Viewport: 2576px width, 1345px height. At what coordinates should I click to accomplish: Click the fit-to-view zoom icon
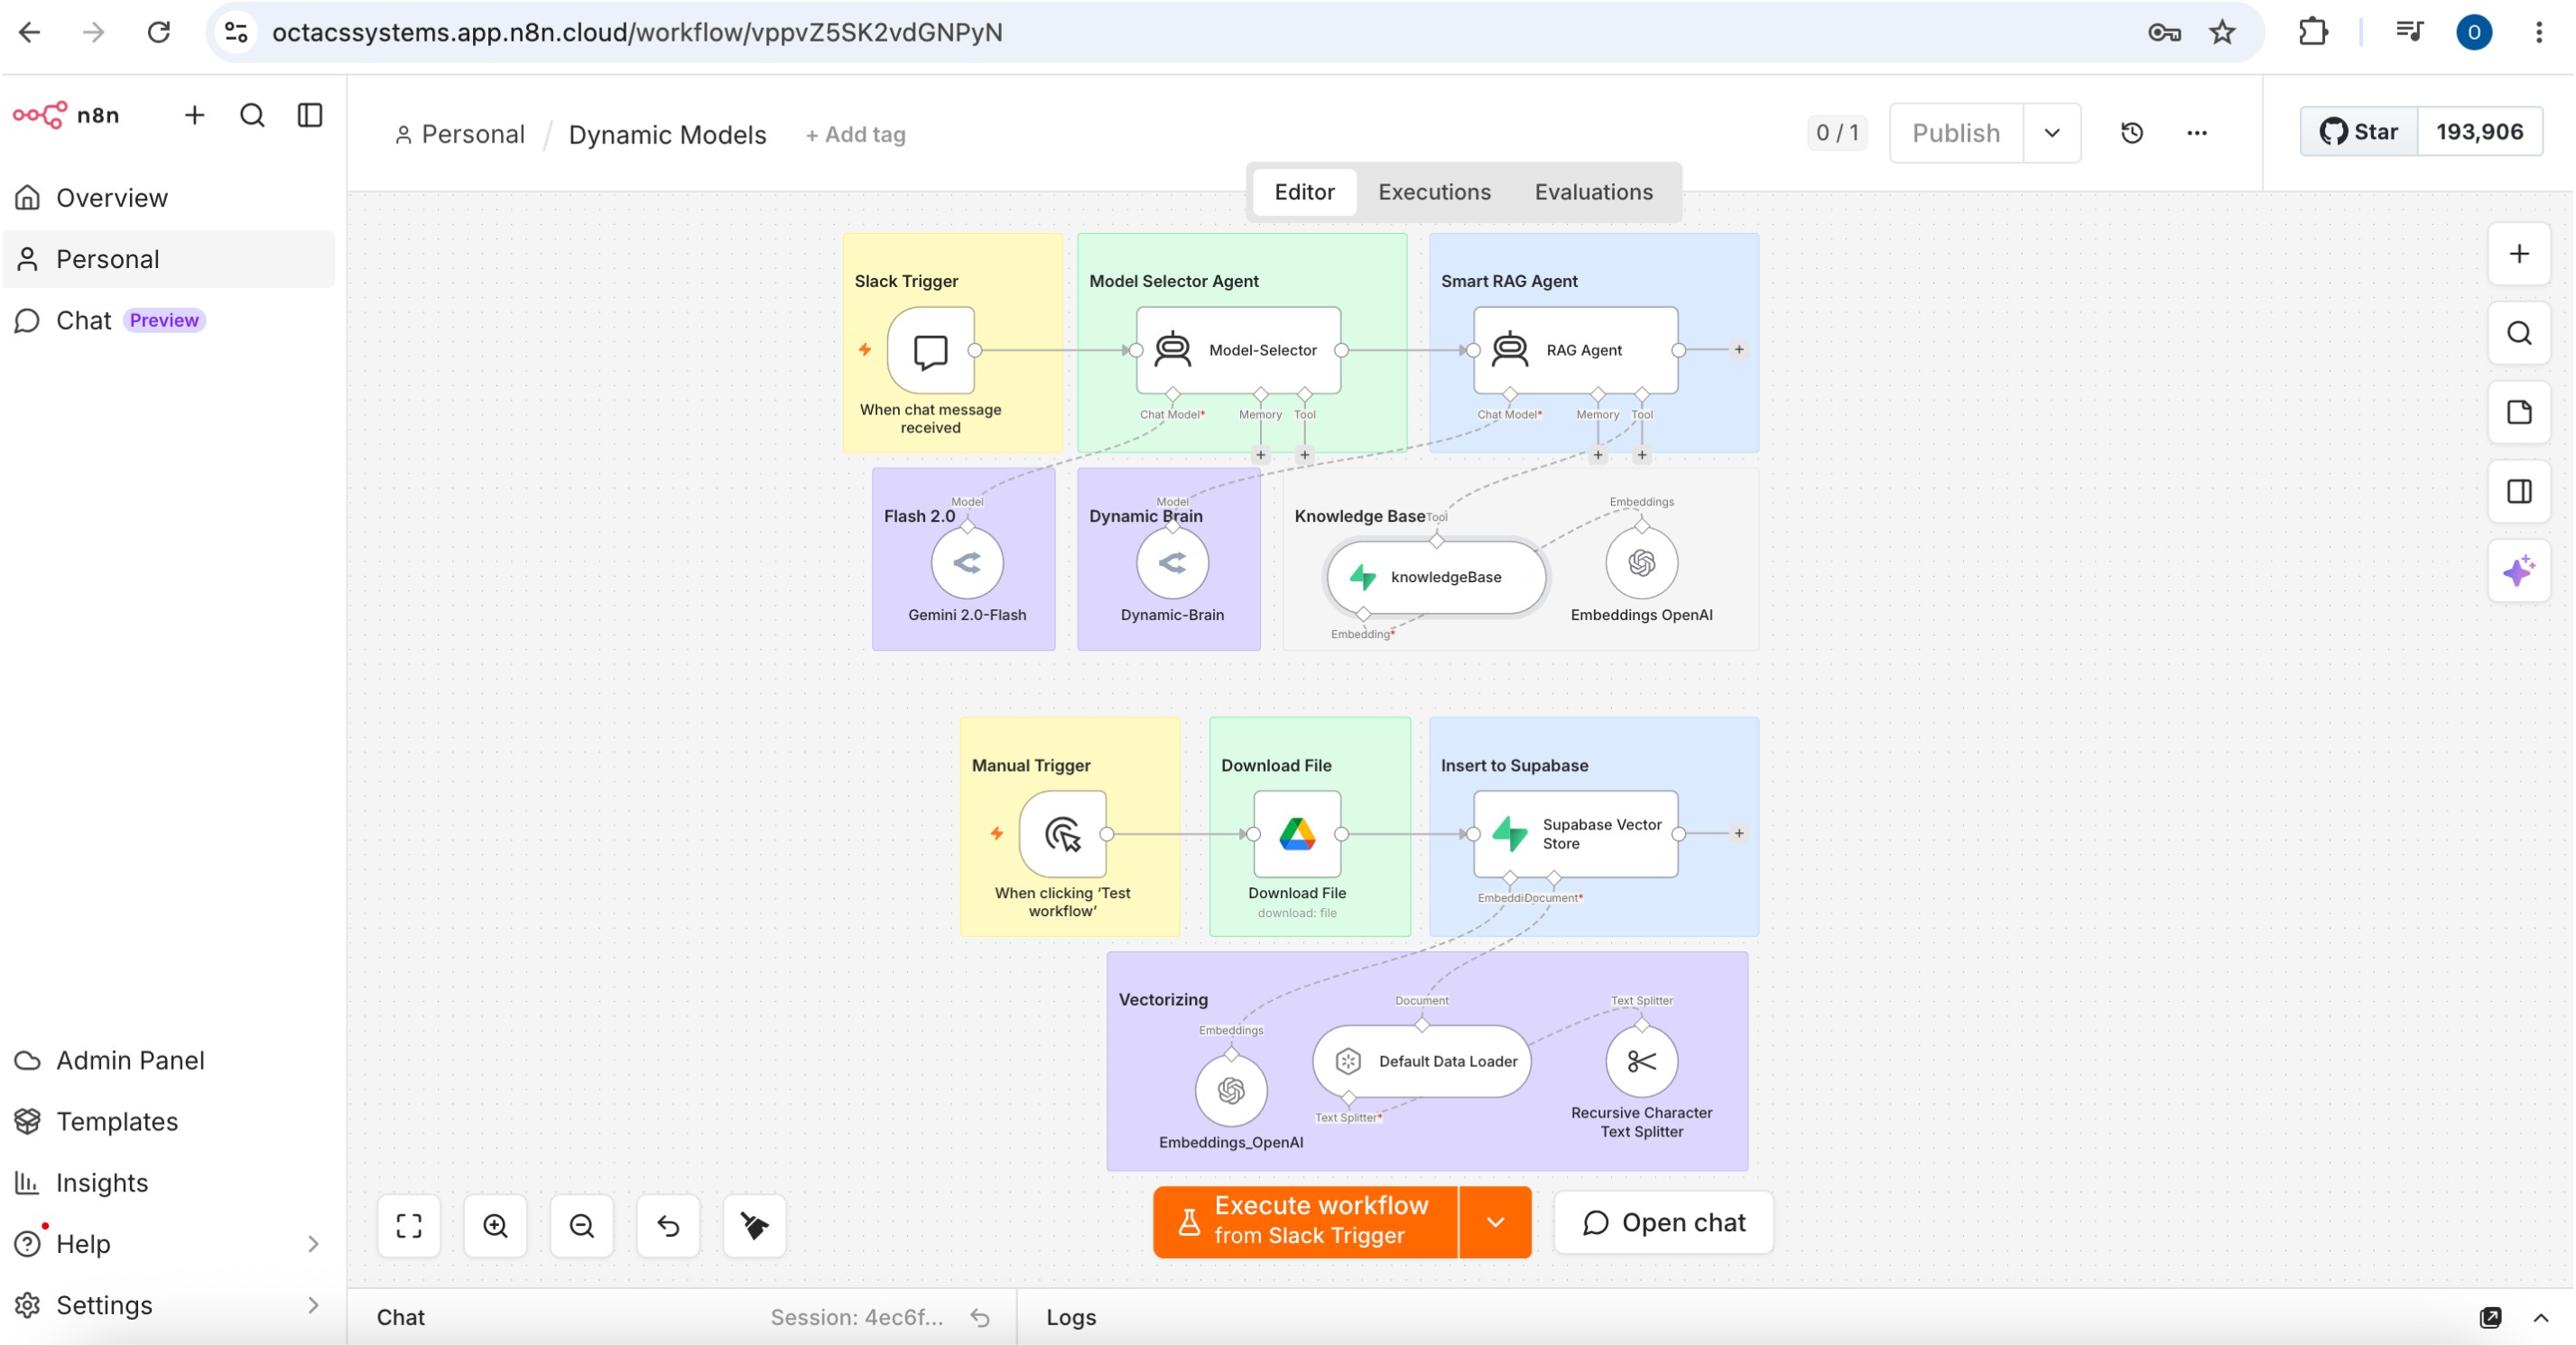coord(409,1225)
